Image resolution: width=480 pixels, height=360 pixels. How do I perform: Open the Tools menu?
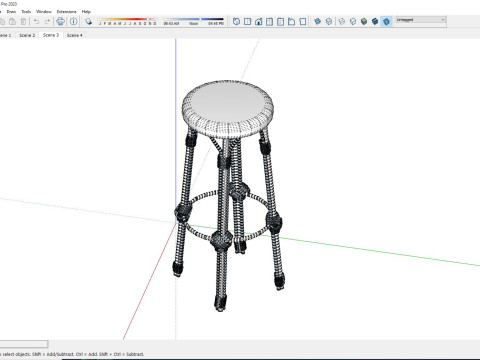point(26,12)
